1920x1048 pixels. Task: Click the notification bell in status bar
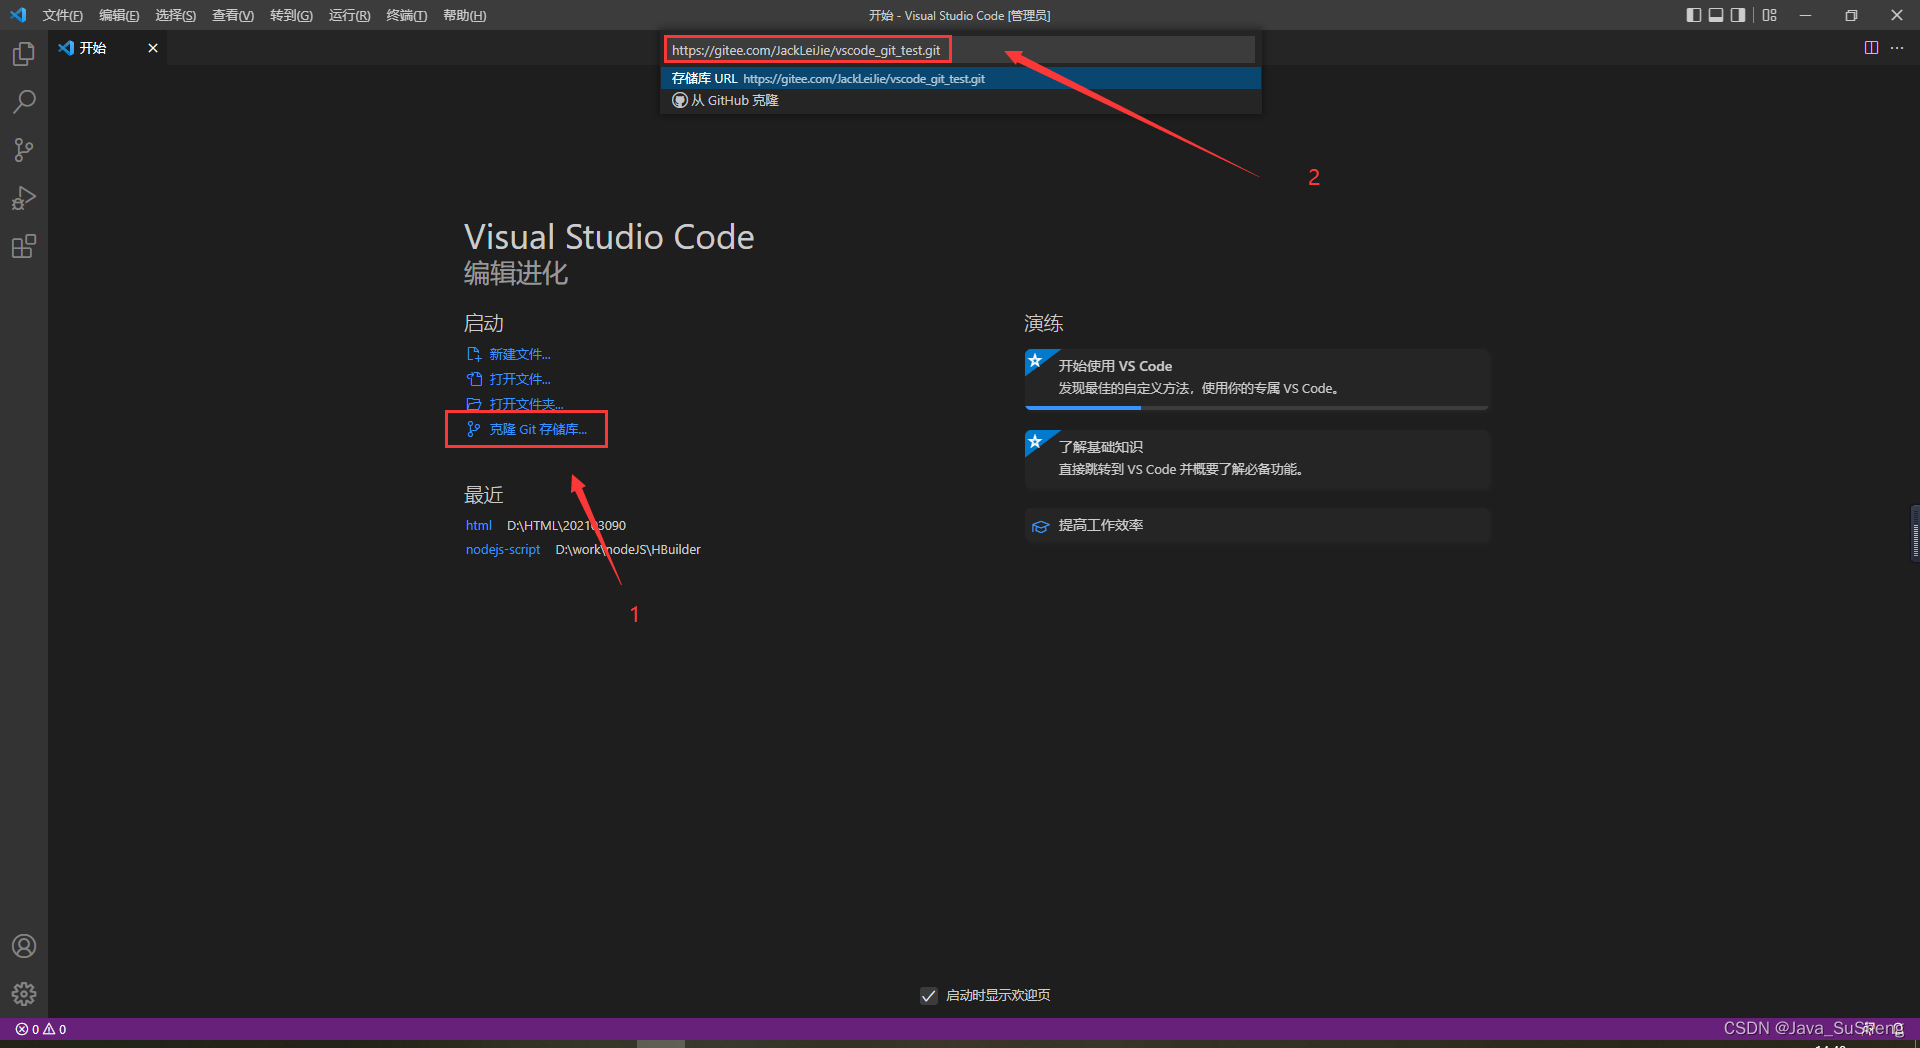1898,1029
